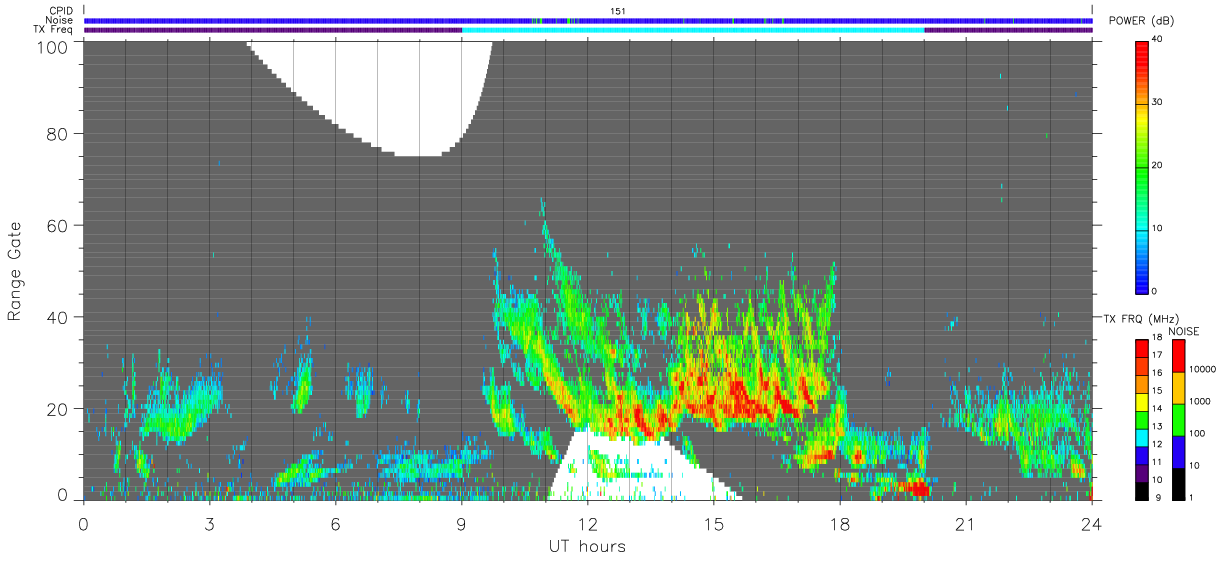The image size is (1228, 567).
Task: Click the x-axis tick label 24
Action: 1092,524
